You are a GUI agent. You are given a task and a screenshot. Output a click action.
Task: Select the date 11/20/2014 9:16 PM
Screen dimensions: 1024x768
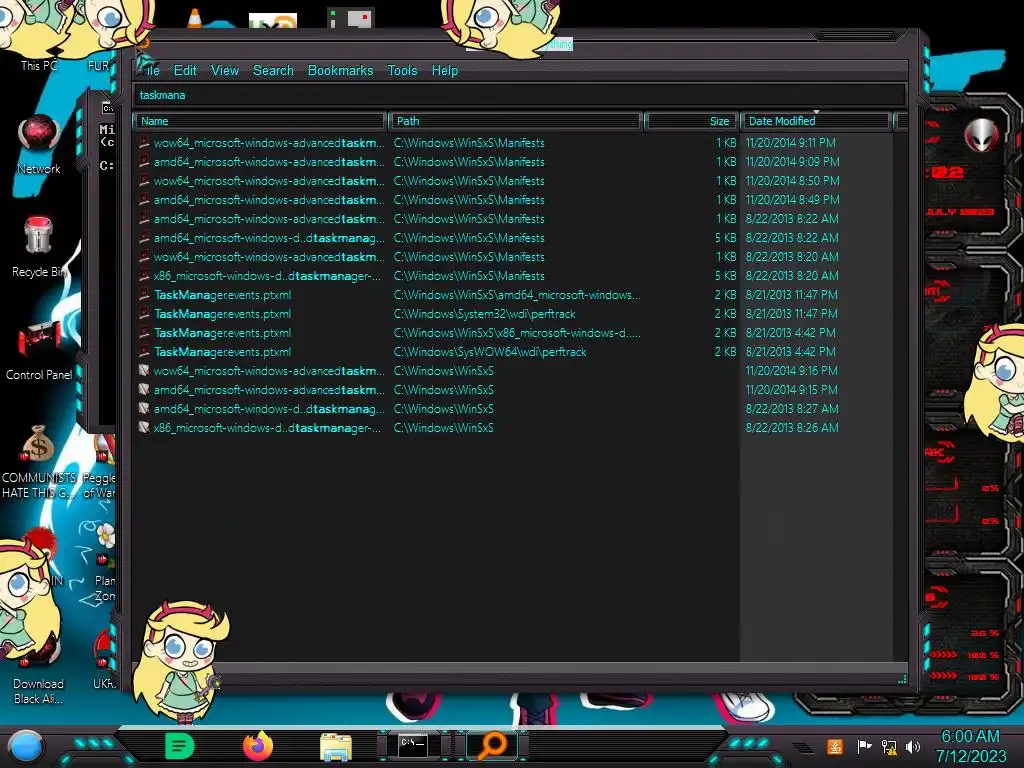[x=792, y=371]
